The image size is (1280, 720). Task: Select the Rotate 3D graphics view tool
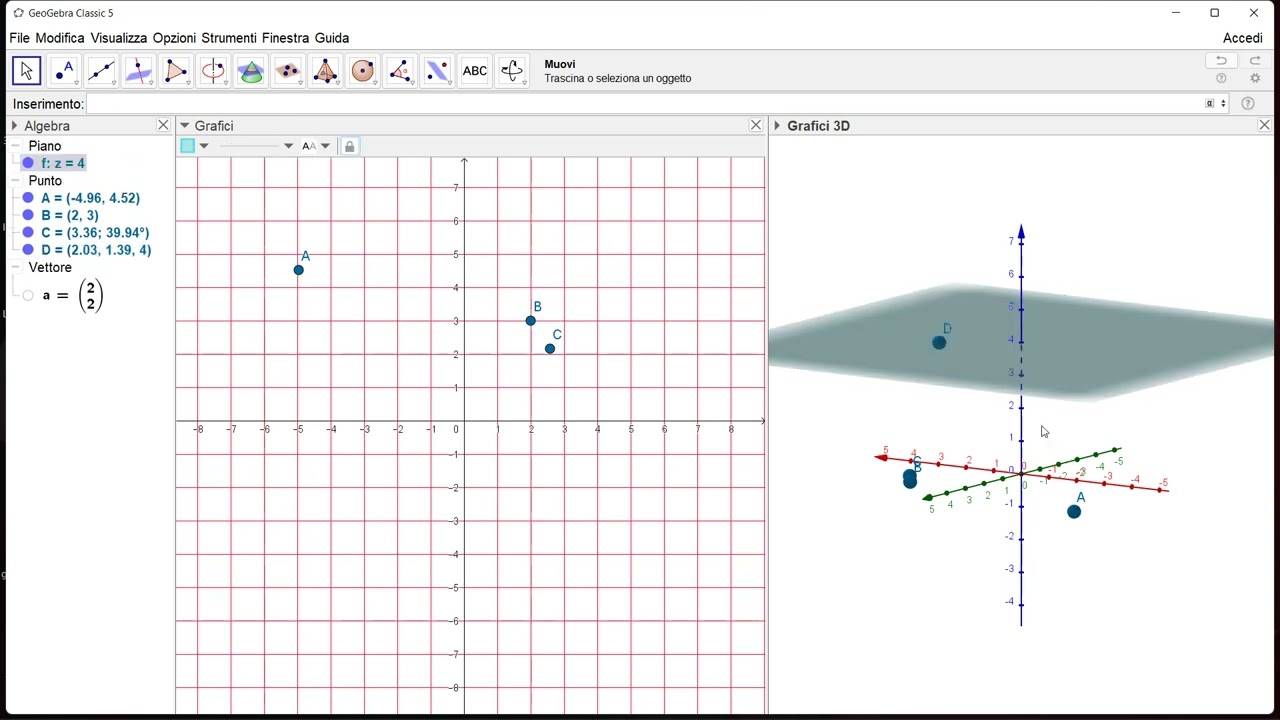[x=512, y=71]
